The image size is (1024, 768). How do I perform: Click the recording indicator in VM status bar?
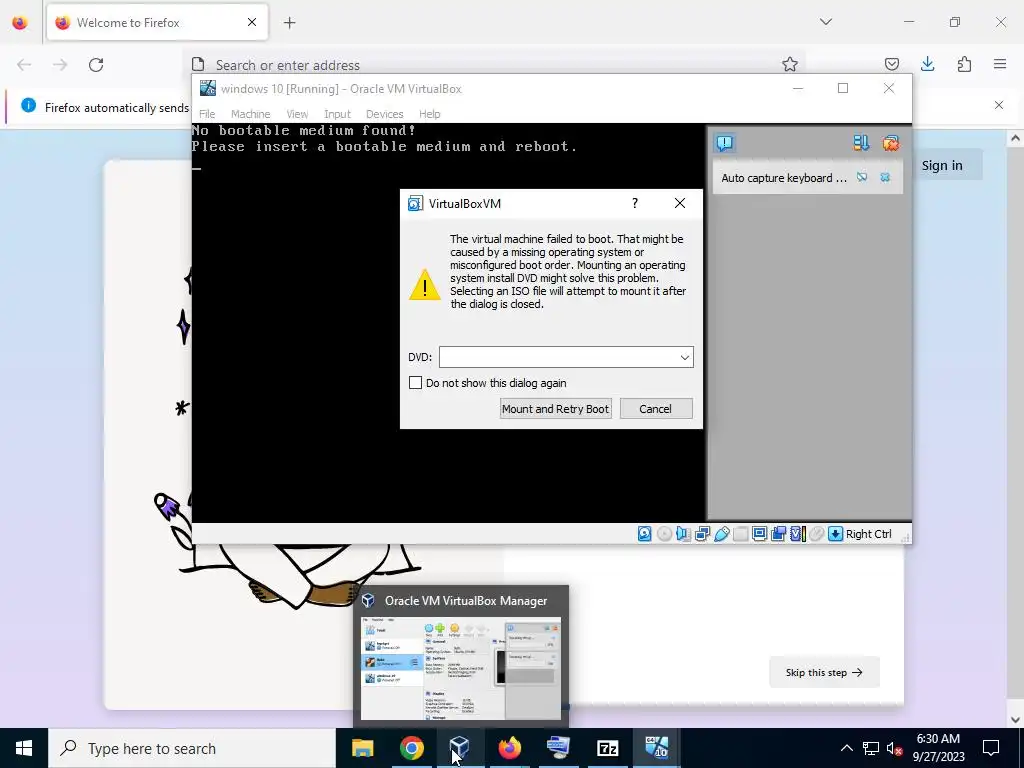coord(778,534)
